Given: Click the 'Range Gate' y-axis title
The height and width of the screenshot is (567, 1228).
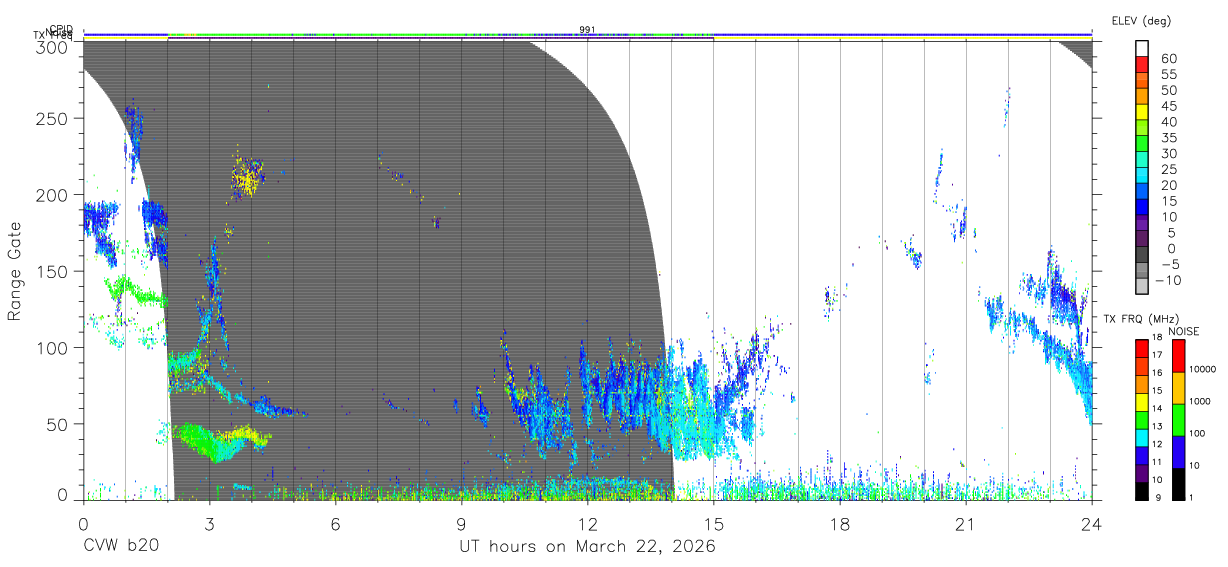Looking at the screenshot, I should (x=15, y=269).
